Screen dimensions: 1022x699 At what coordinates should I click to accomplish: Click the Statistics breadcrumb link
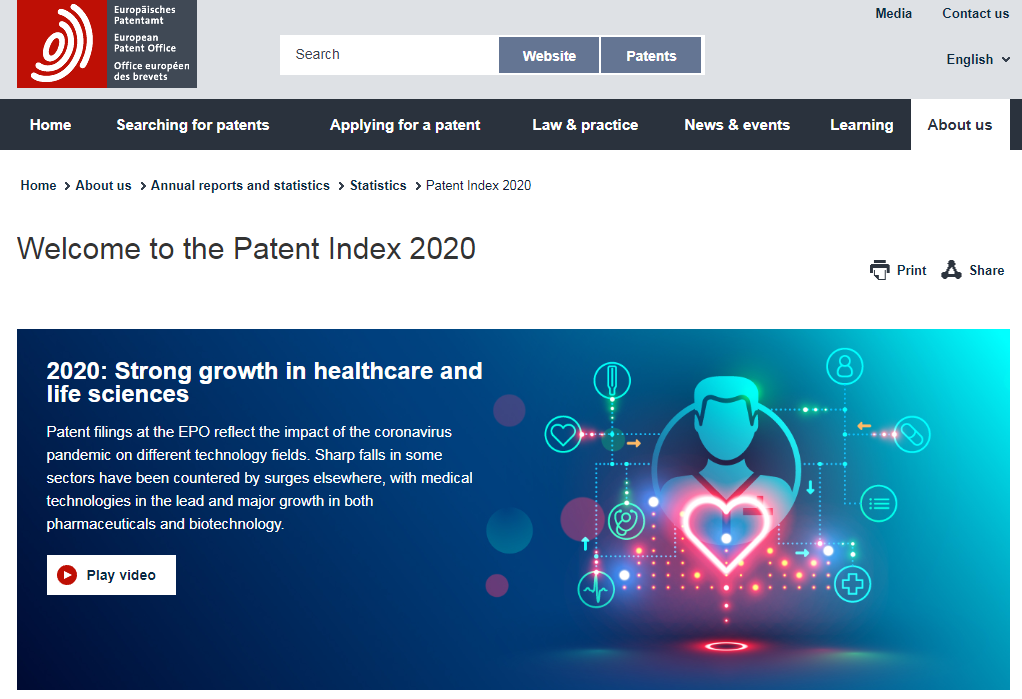tap(378, 186)
